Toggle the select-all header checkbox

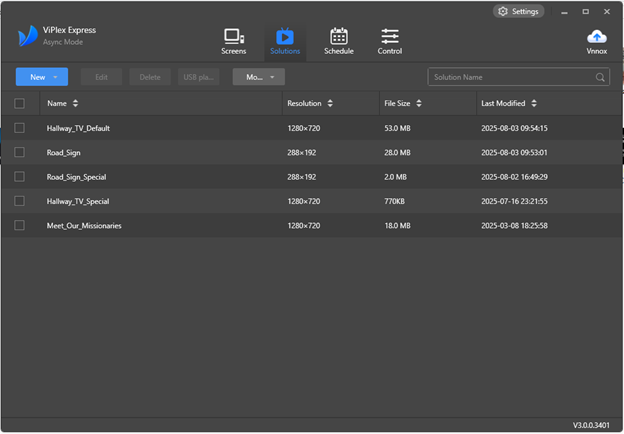tap(19, 103)
